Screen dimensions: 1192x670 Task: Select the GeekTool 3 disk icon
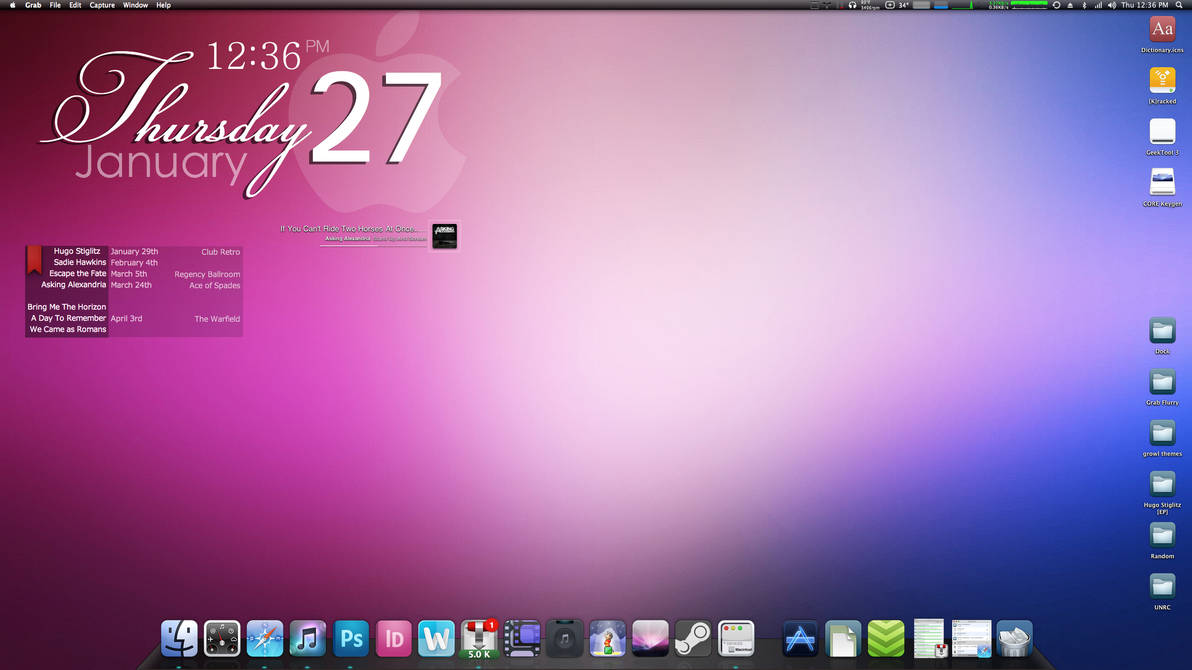[x=1162, y=137]
